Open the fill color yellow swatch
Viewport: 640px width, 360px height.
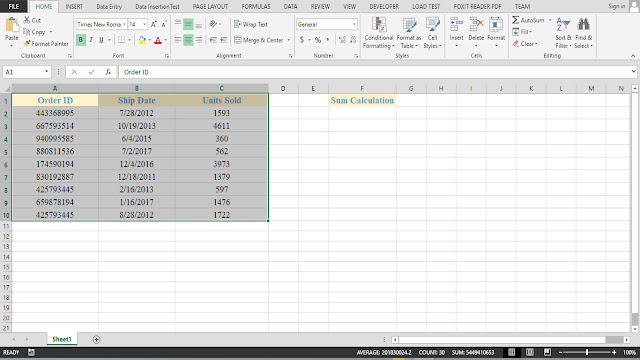click(x=142, y=40)
